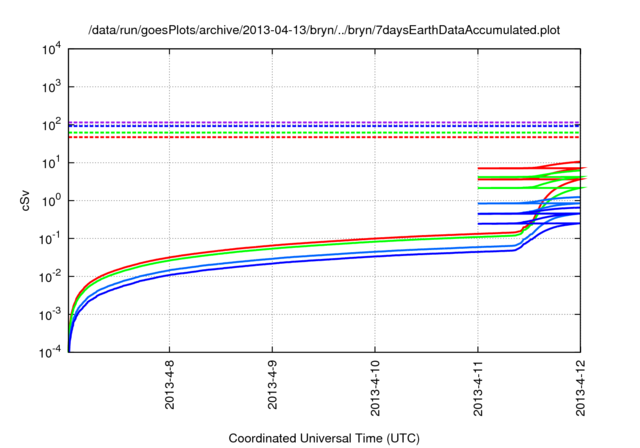The height and width of the screenshot is (448, 640).
Task: Click the topmost purple dashed horizontal line
Action: click(x=300, y=122)
